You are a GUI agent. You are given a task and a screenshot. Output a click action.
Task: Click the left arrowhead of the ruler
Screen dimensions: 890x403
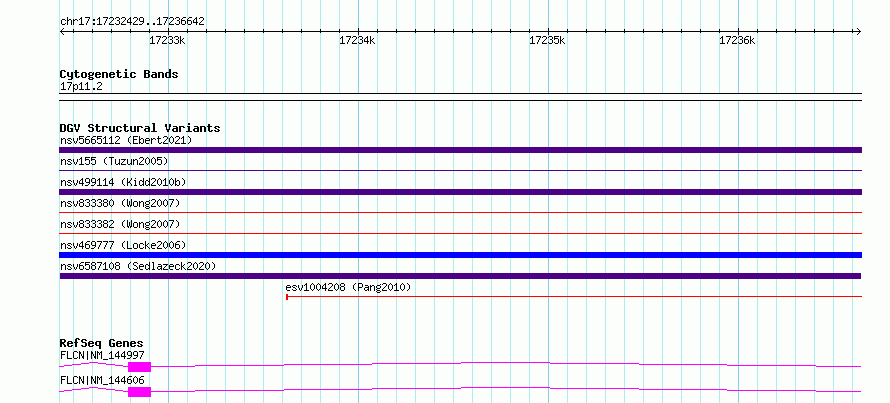tap(62, 32)
